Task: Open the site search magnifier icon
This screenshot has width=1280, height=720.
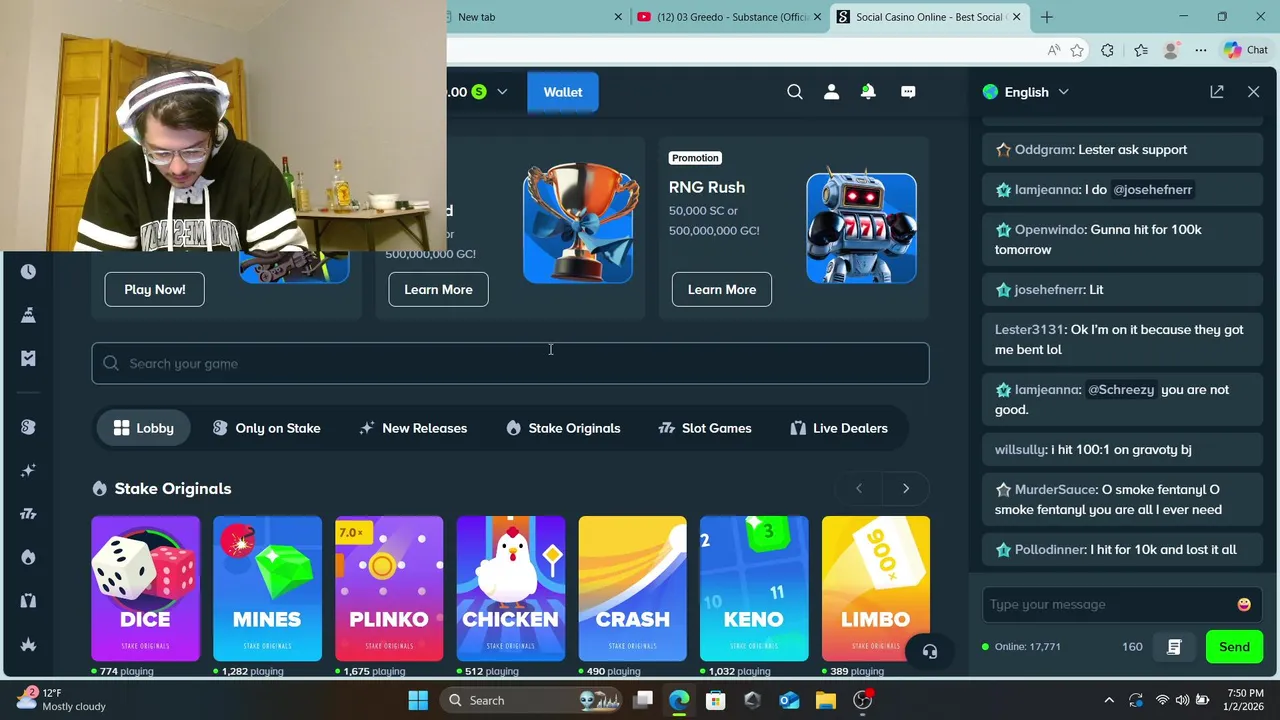Action: tap(795, 92)
